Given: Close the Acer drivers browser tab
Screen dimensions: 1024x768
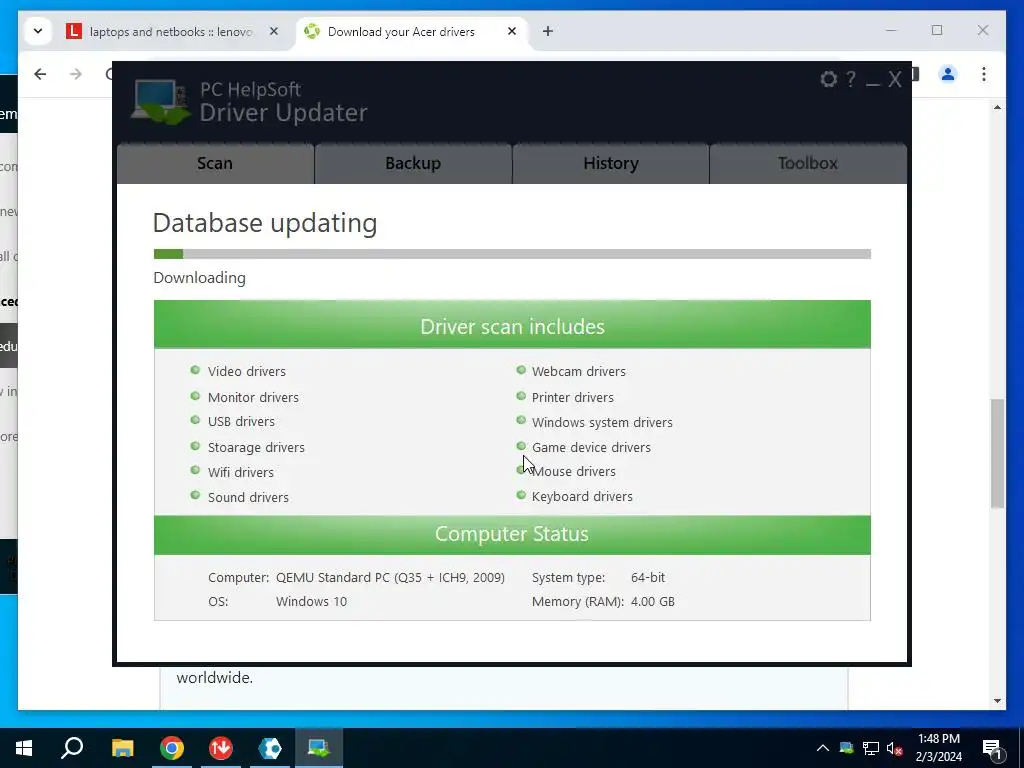Looking at the screenshot, I should click(x=512, y=31).
